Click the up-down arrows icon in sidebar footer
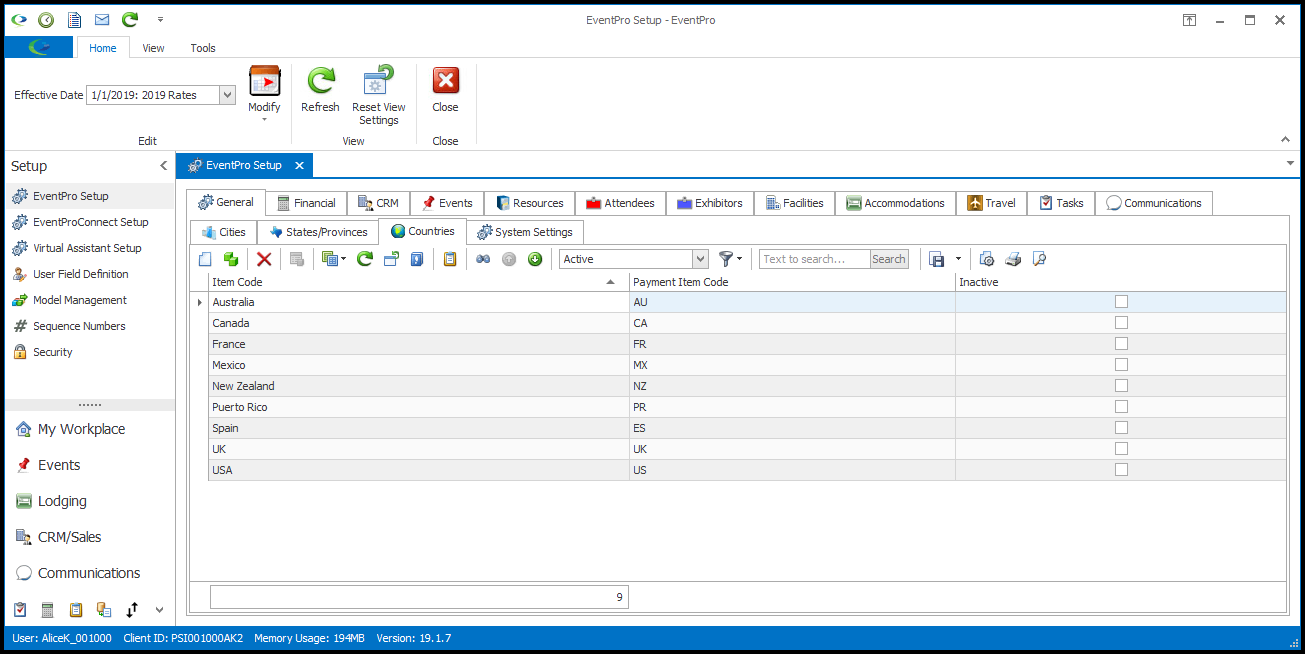The image size is (1305, 654). (131, 609)
